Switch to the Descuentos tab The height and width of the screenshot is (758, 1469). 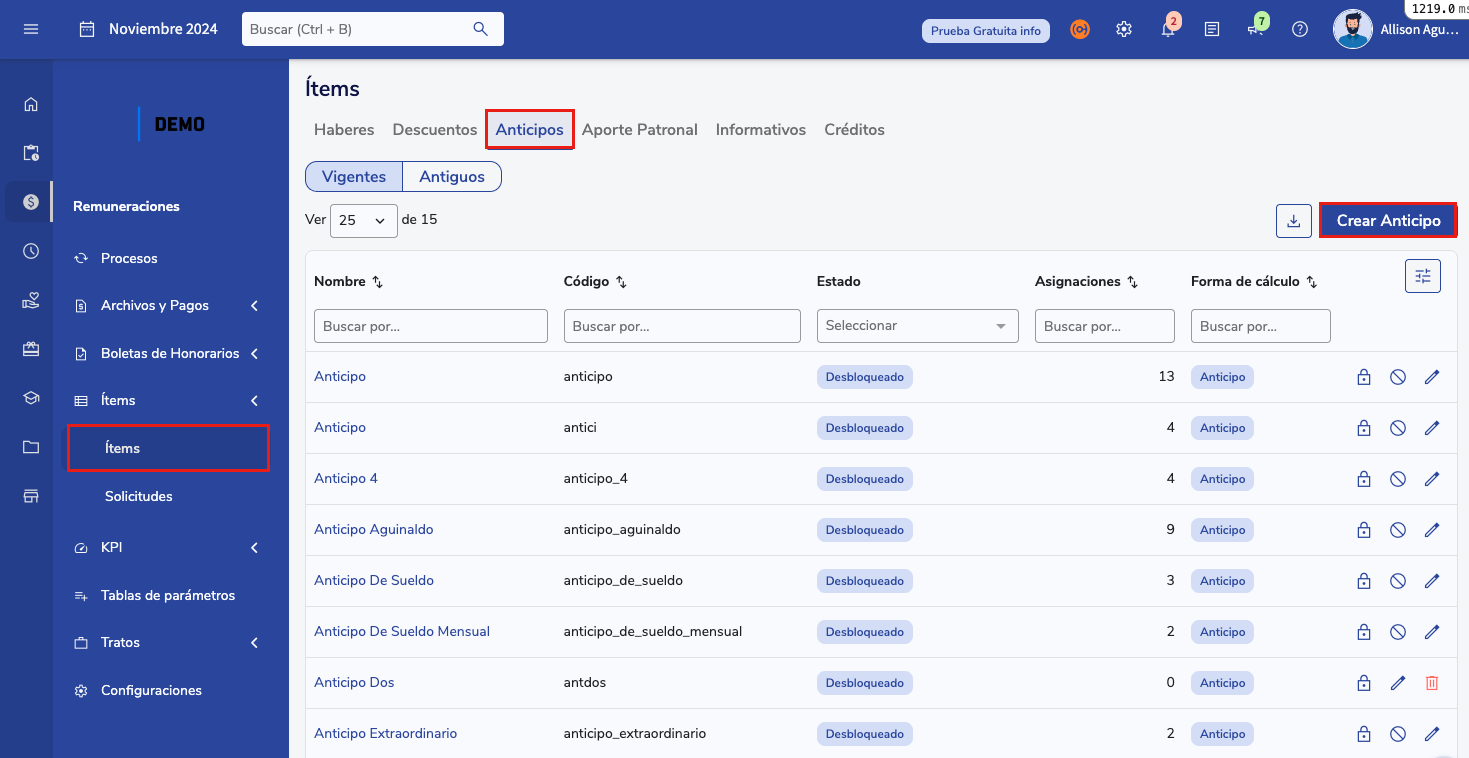(x=435, y=130)
